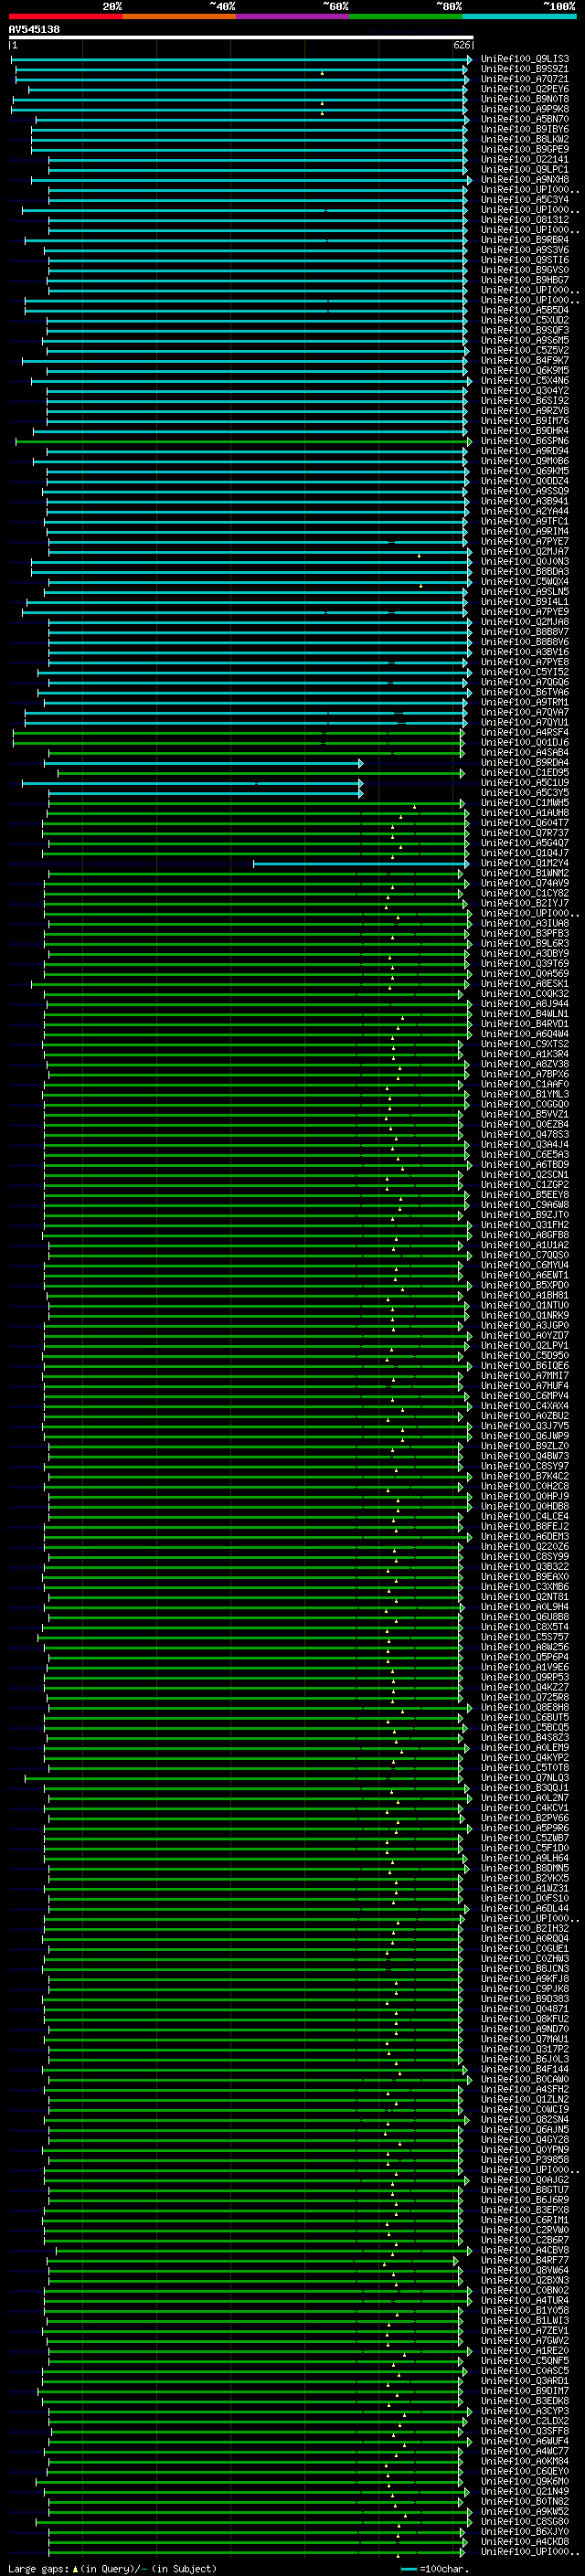
Task: Click the UniRef100_B6SPN6 label
Action: tap(525, 440)
